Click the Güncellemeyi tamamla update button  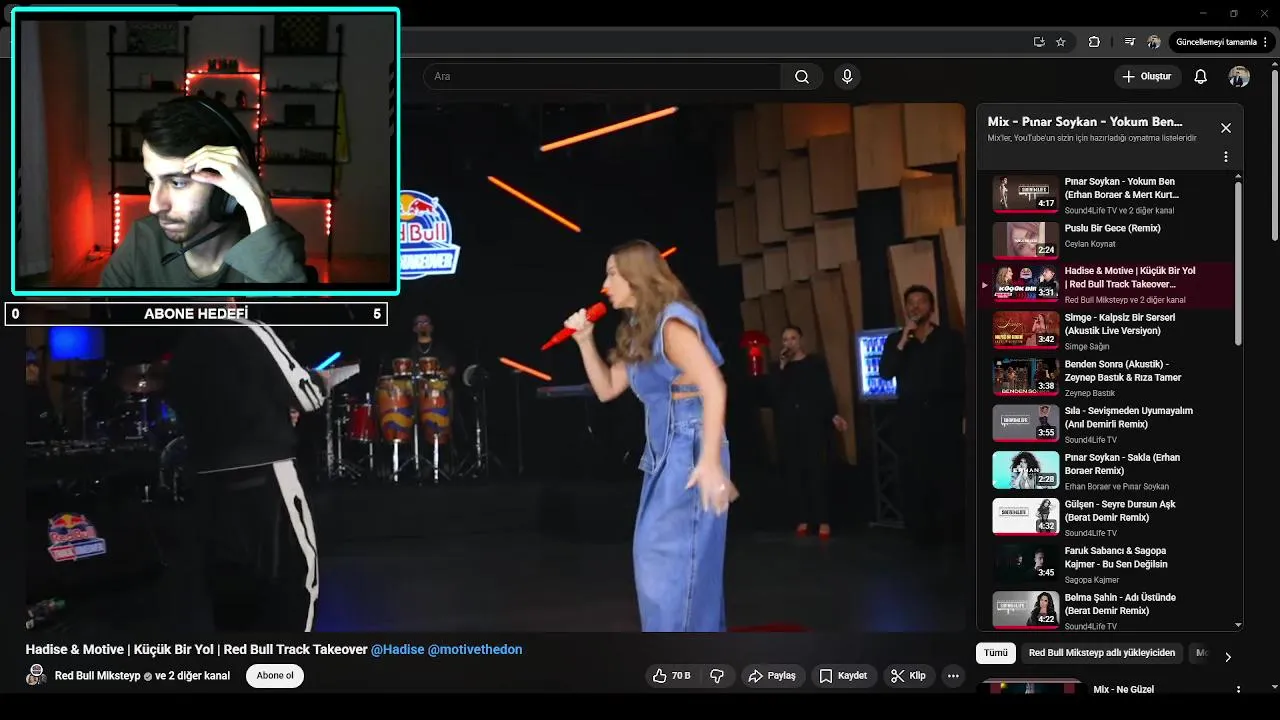point(1215,42)
